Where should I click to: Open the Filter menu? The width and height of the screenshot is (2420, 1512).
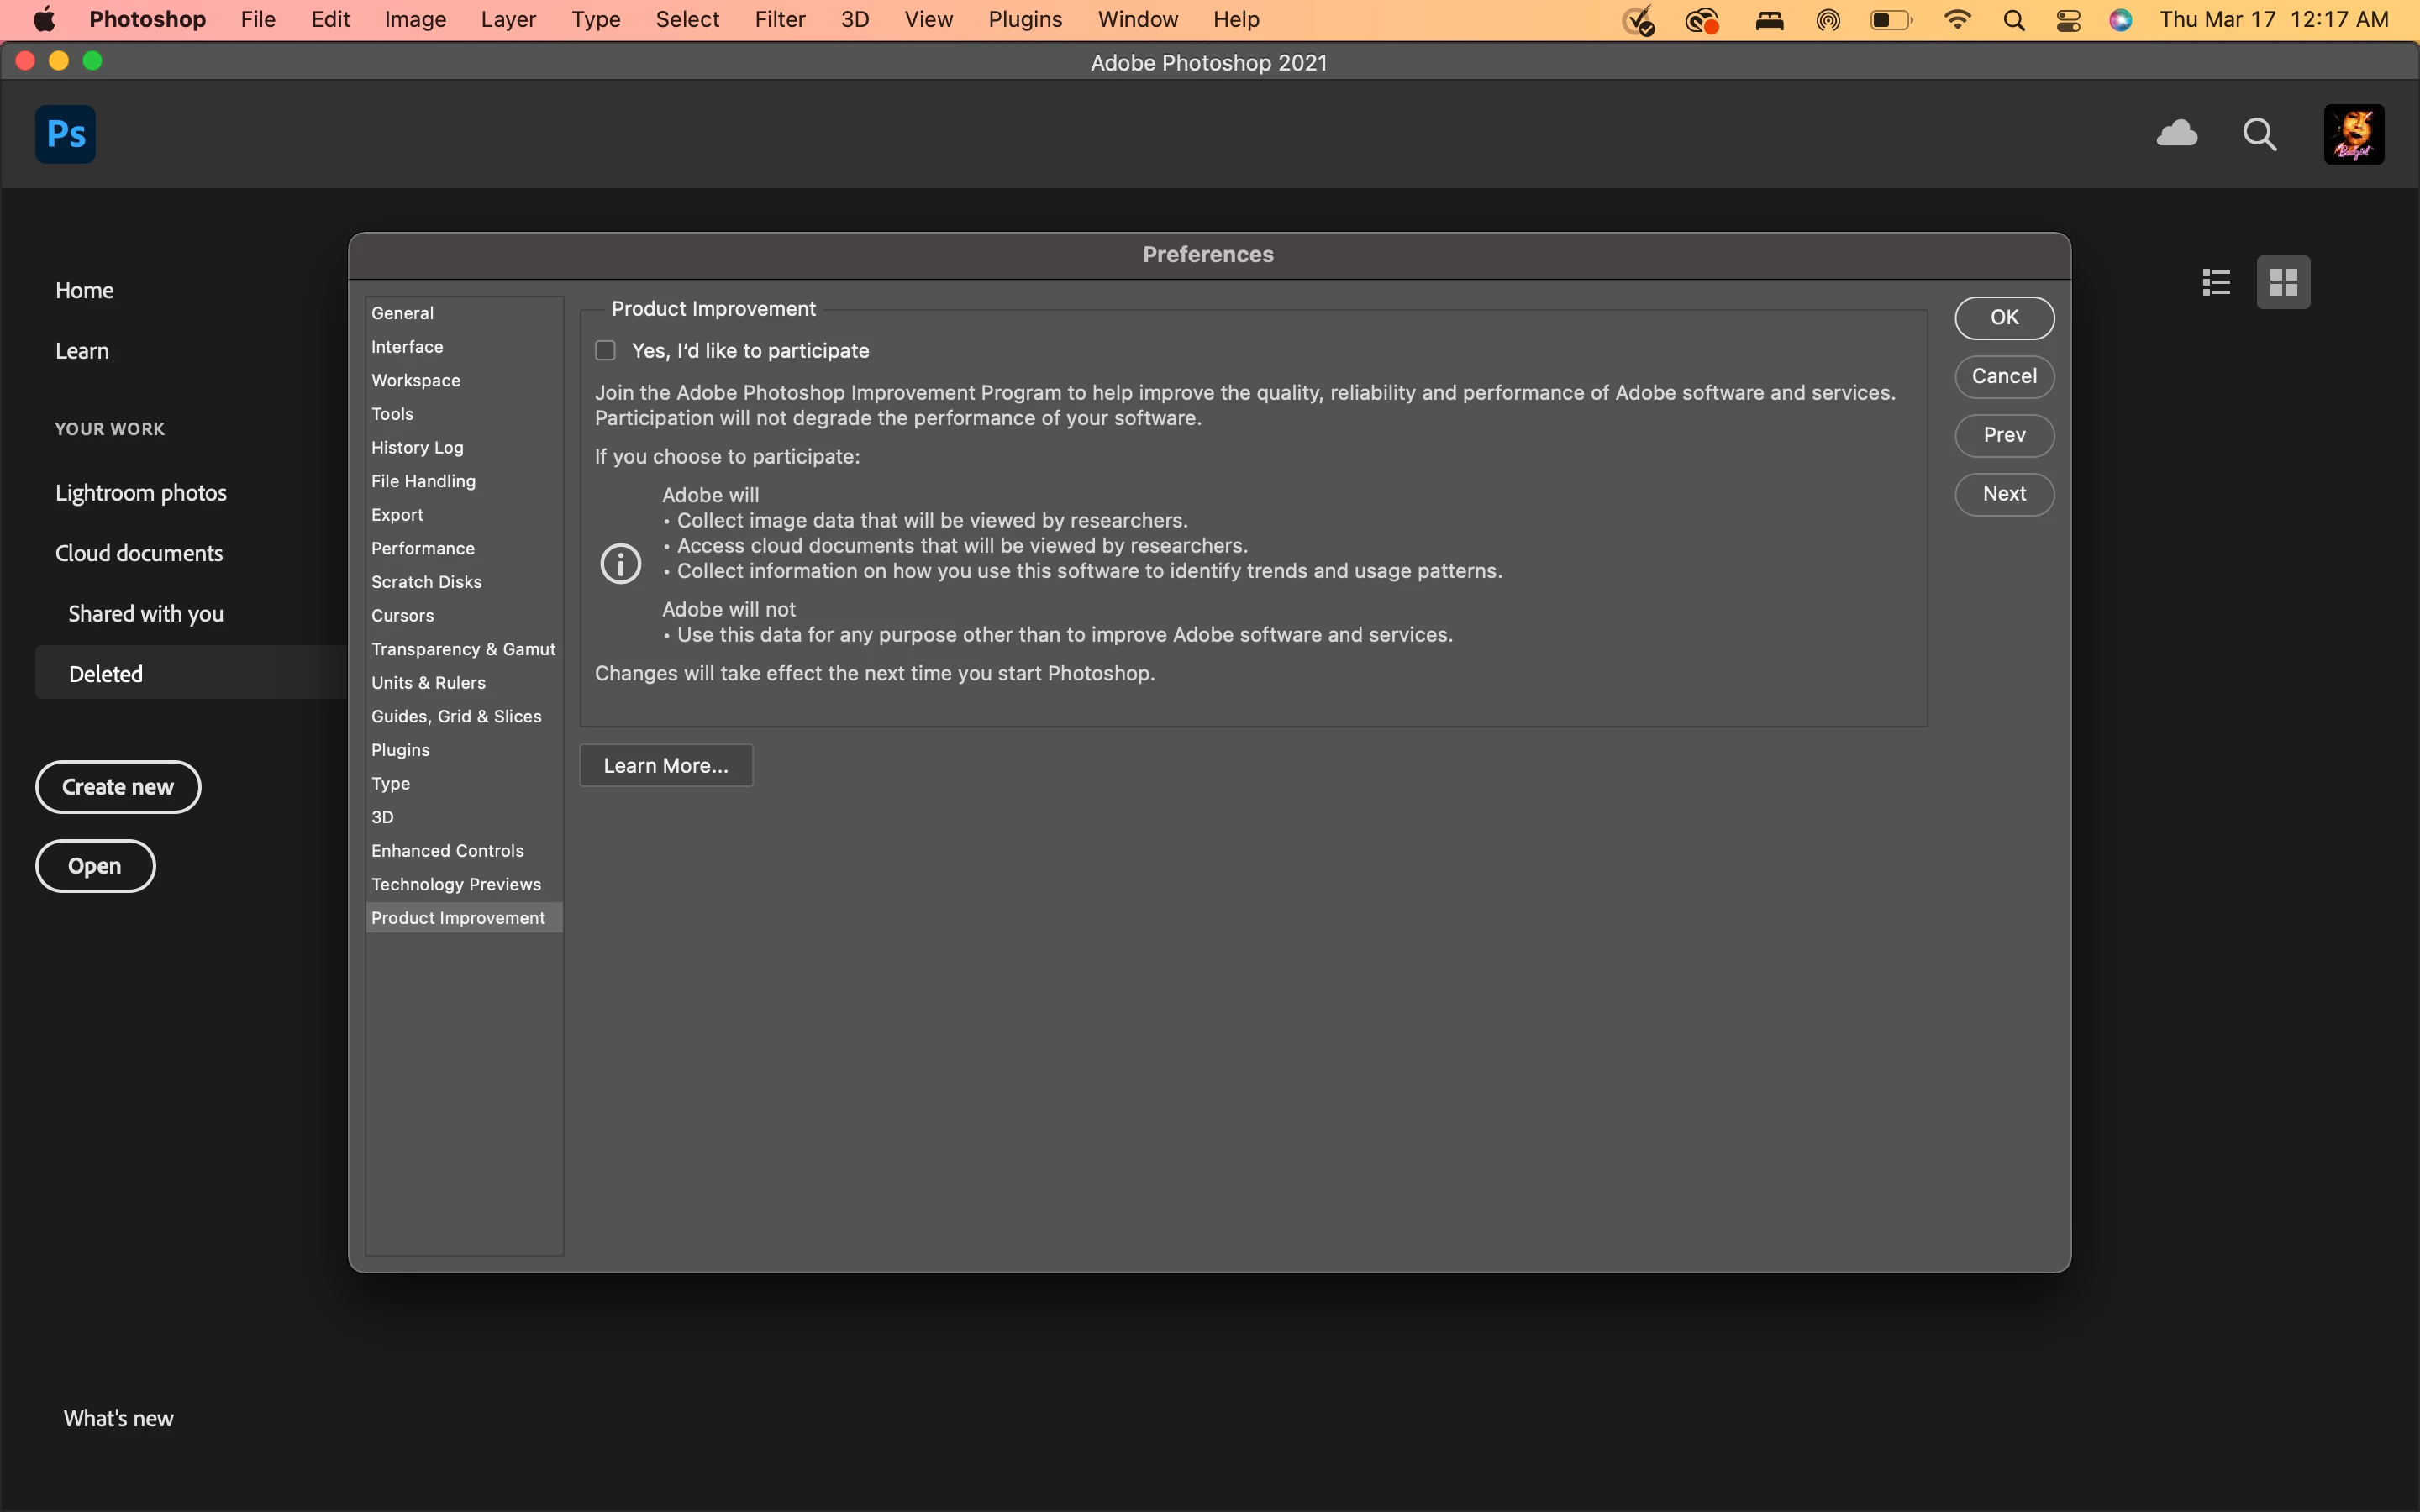coord(779,20)
